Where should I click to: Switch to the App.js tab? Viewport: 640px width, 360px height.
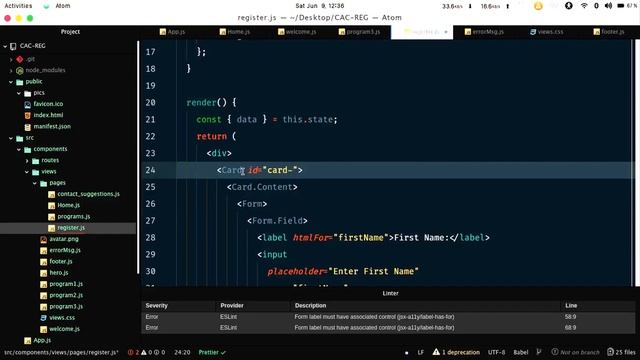click(172, 32)
